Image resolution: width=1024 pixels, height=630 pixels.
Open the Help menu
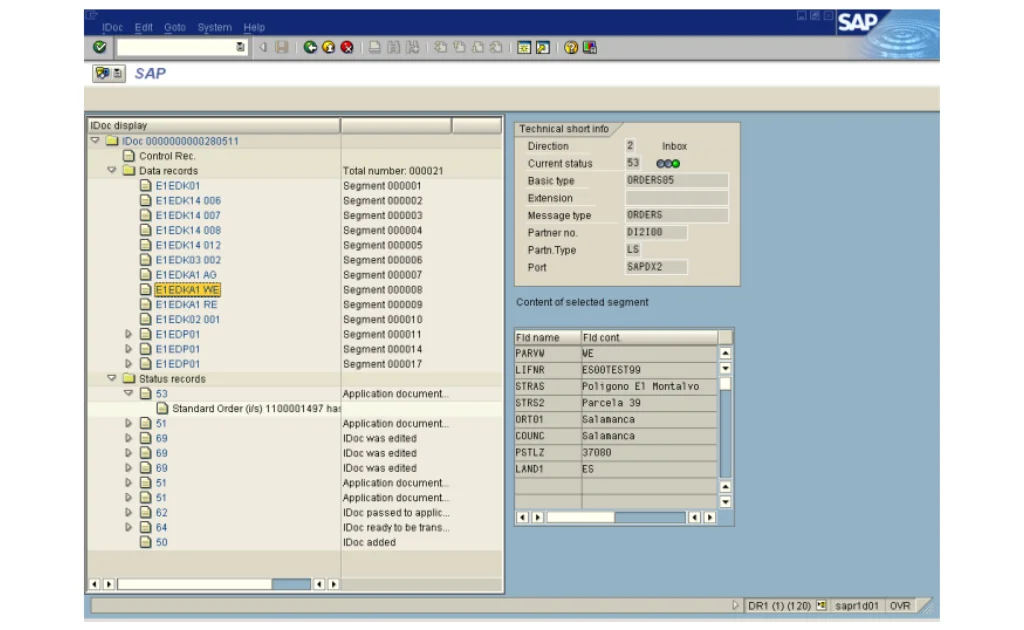point(254,27)
